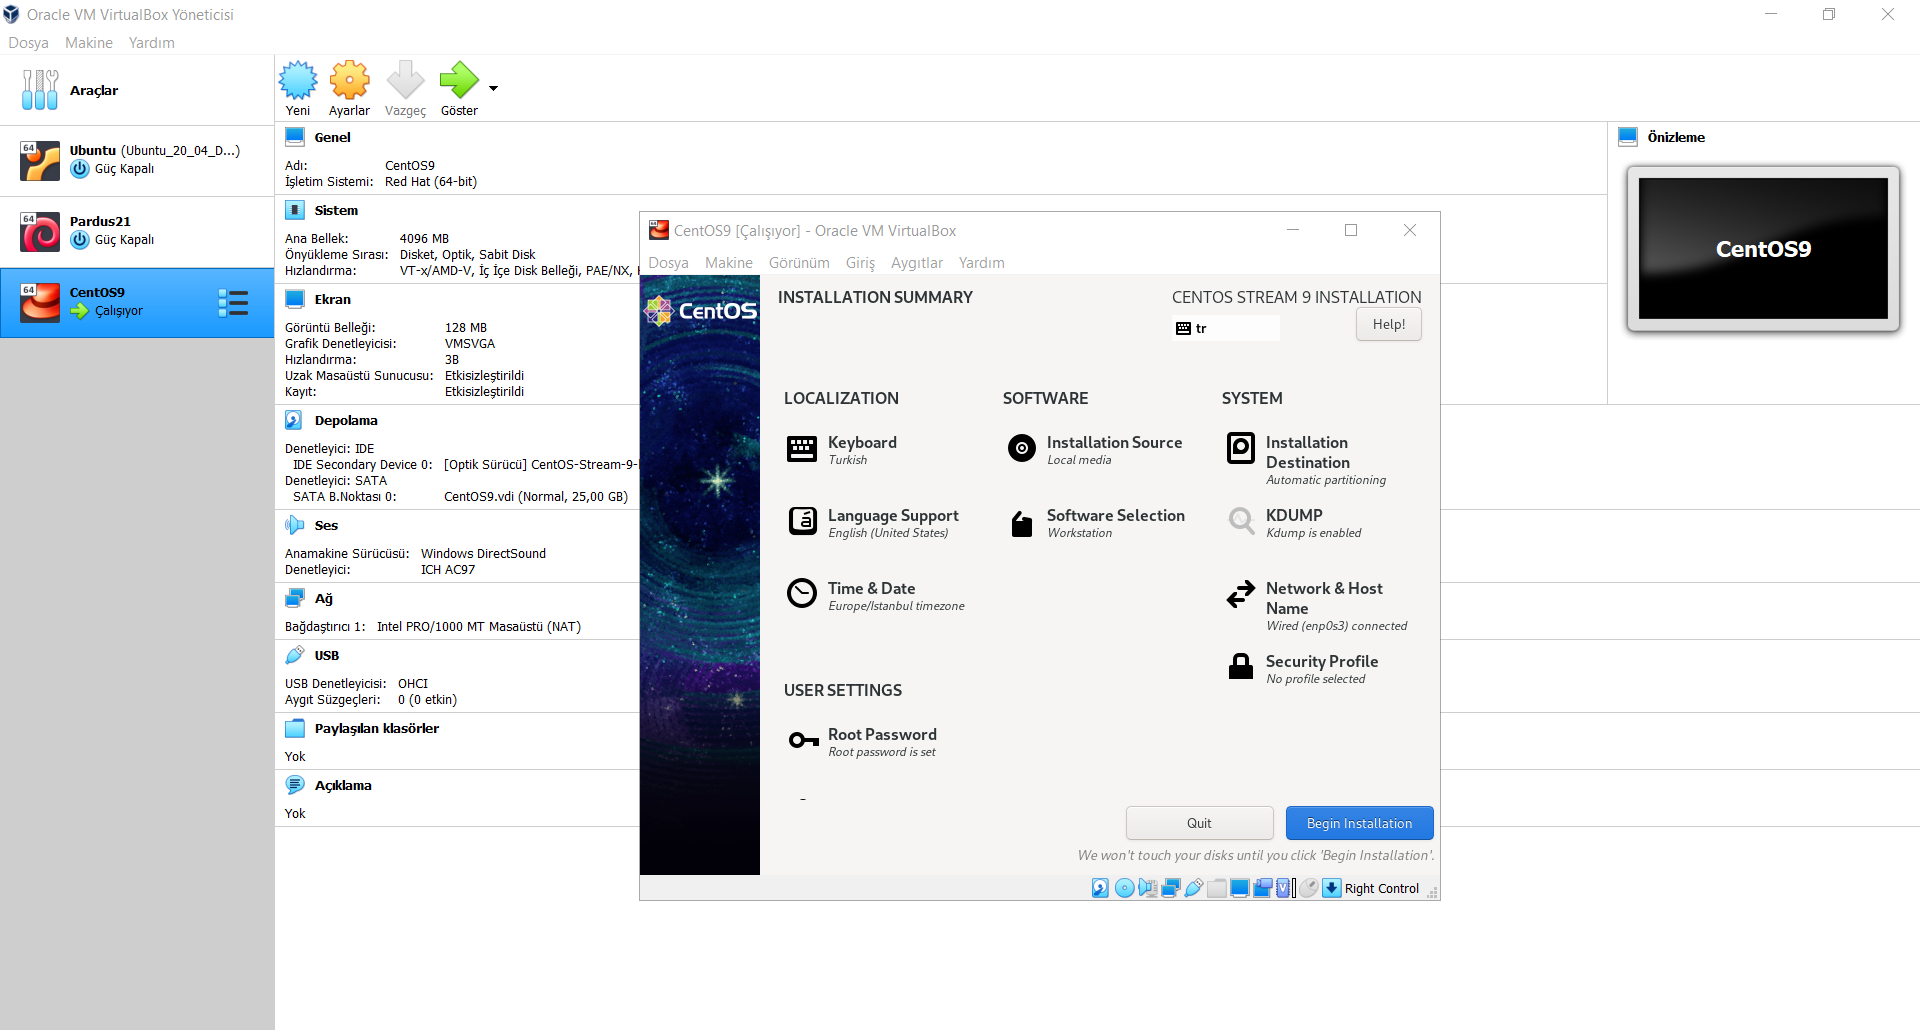Select the running CentOS9 machine
This screenshot has width=1920, height=1030.
point(137,302)
